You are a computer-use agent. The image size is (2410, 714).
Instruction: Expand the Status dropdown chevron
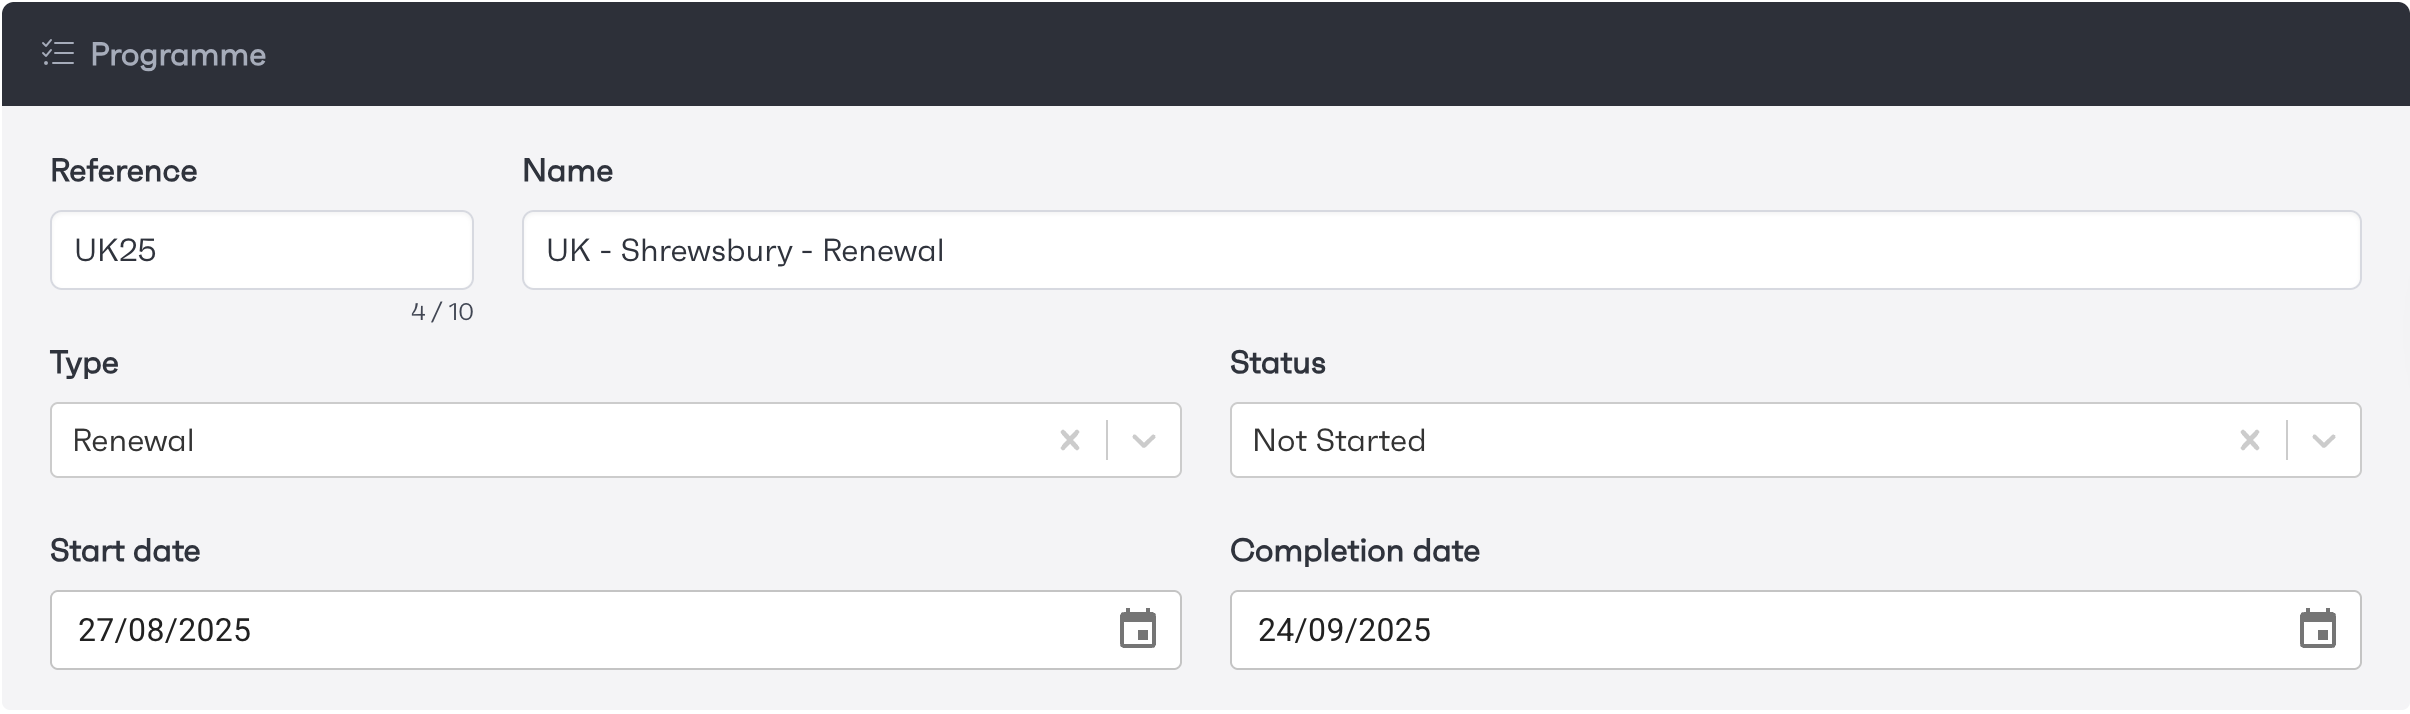pyautogui.click(x=2324, y=440)
